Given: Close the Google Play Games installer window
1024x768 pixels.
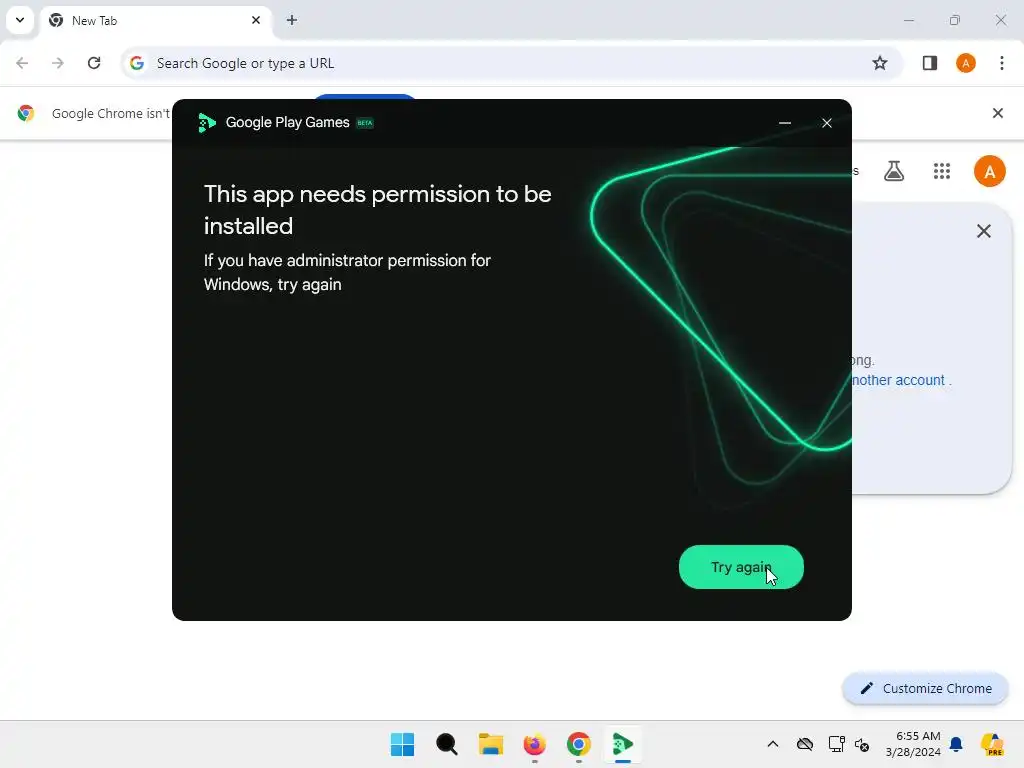Looking at the screenshot, I should 827,123.
